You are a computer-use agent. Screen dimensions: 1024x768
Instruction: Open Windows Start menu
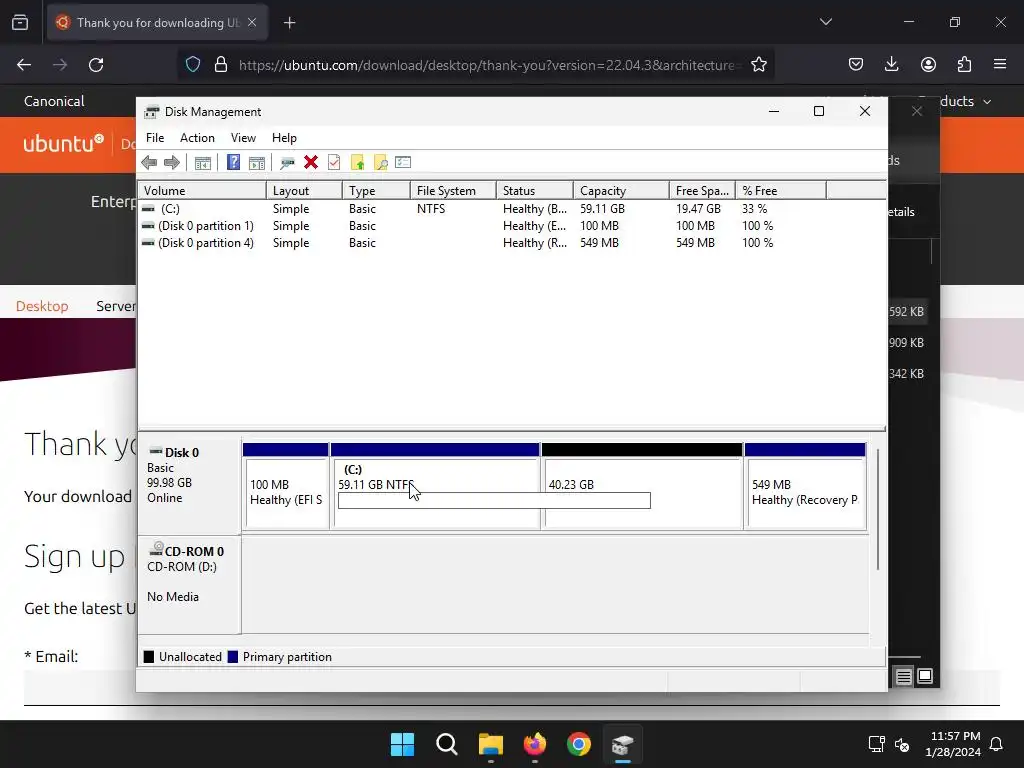click(x=402, y=744)
